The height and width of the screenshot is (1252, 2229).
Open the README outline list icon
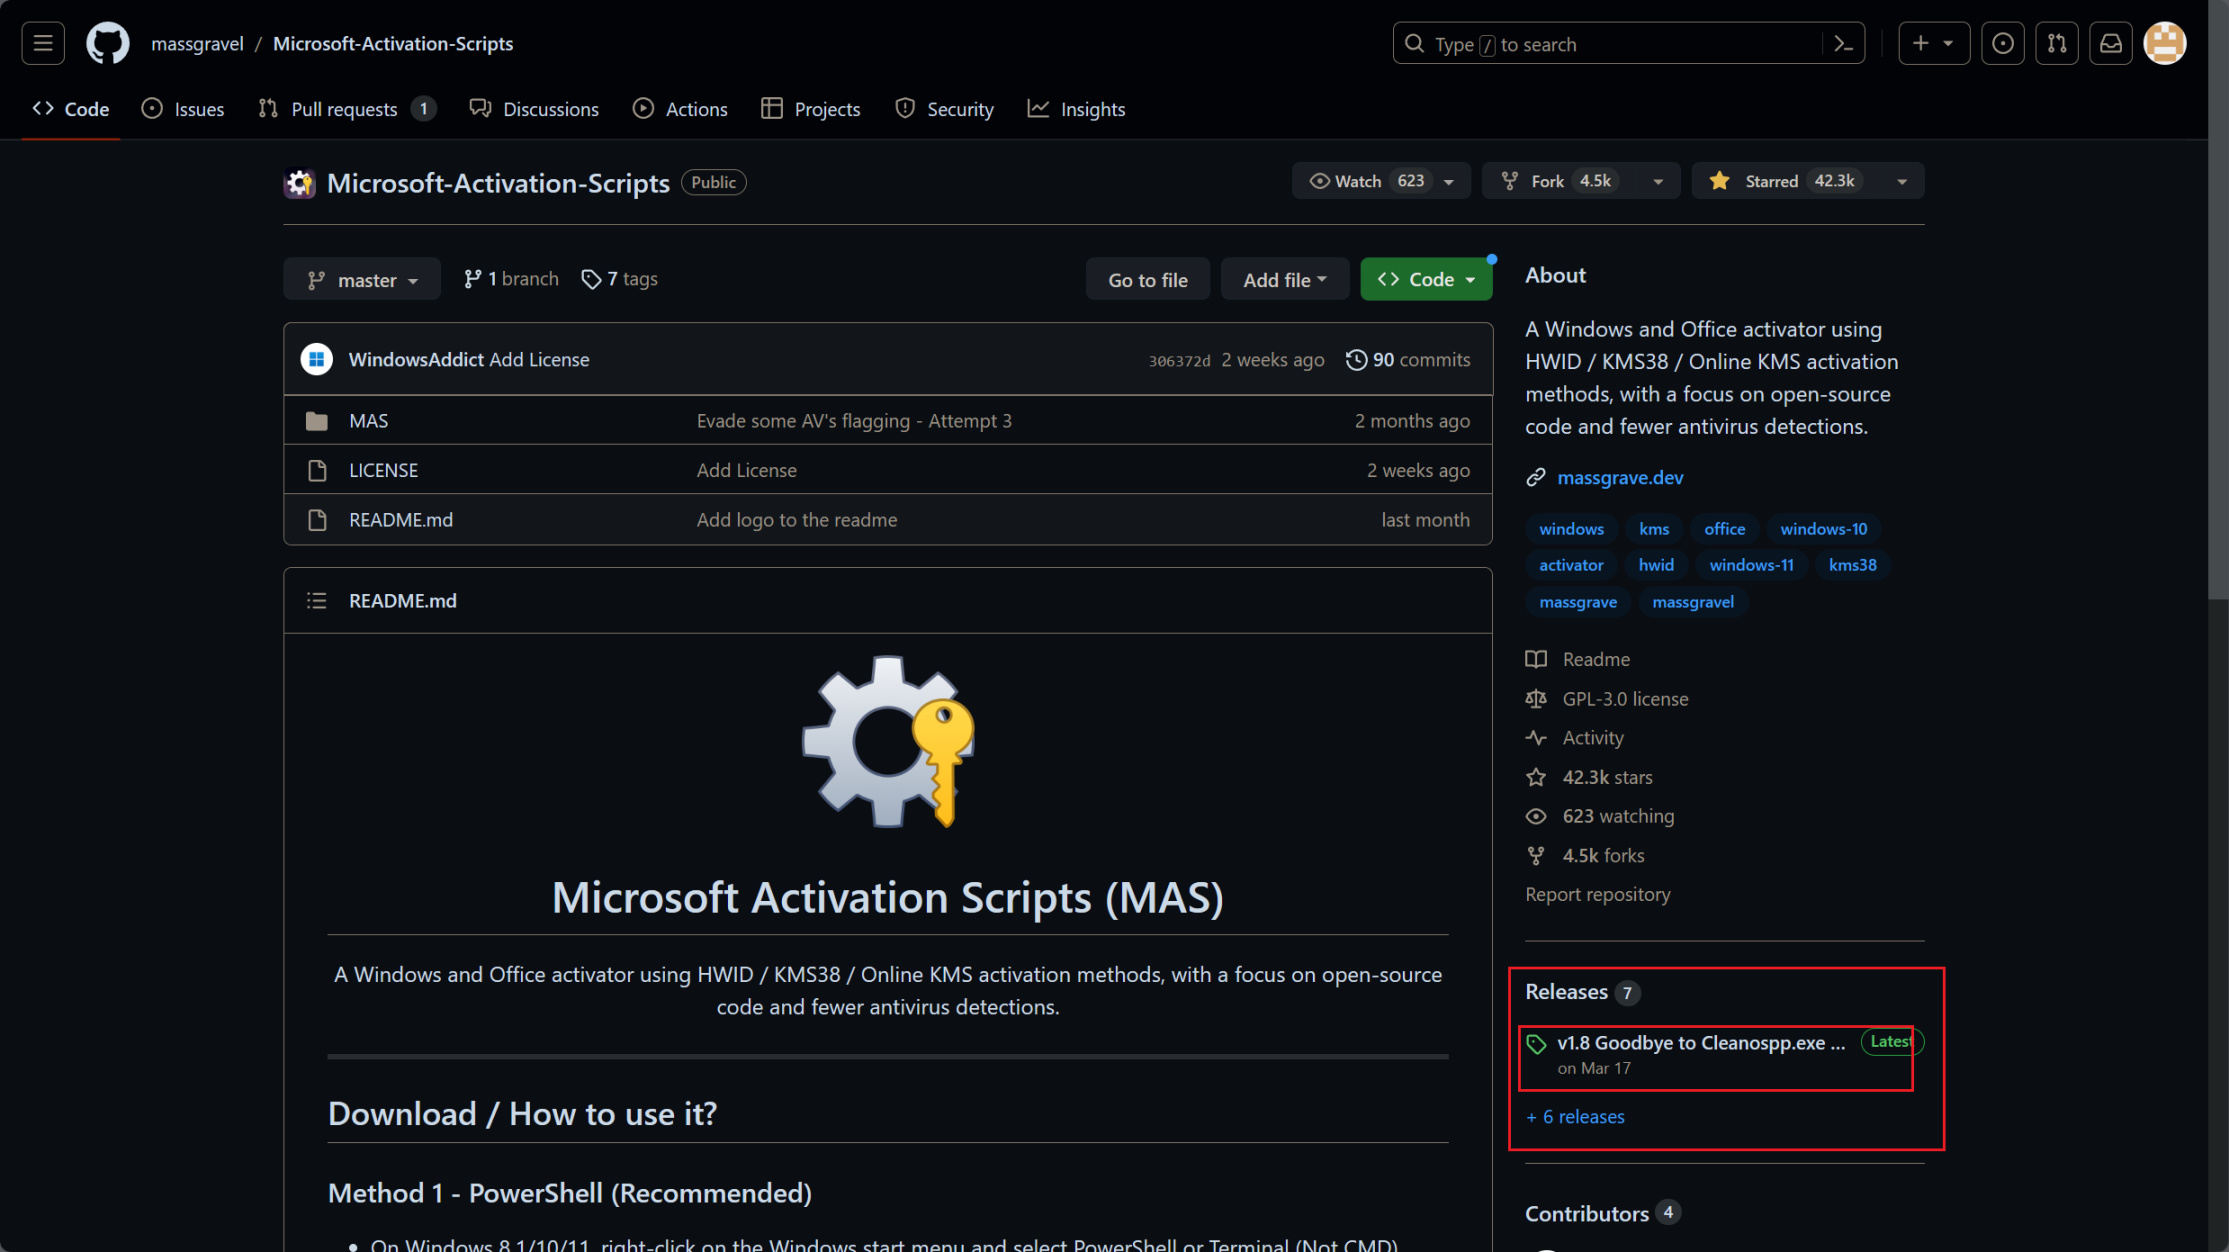(317, 601)
